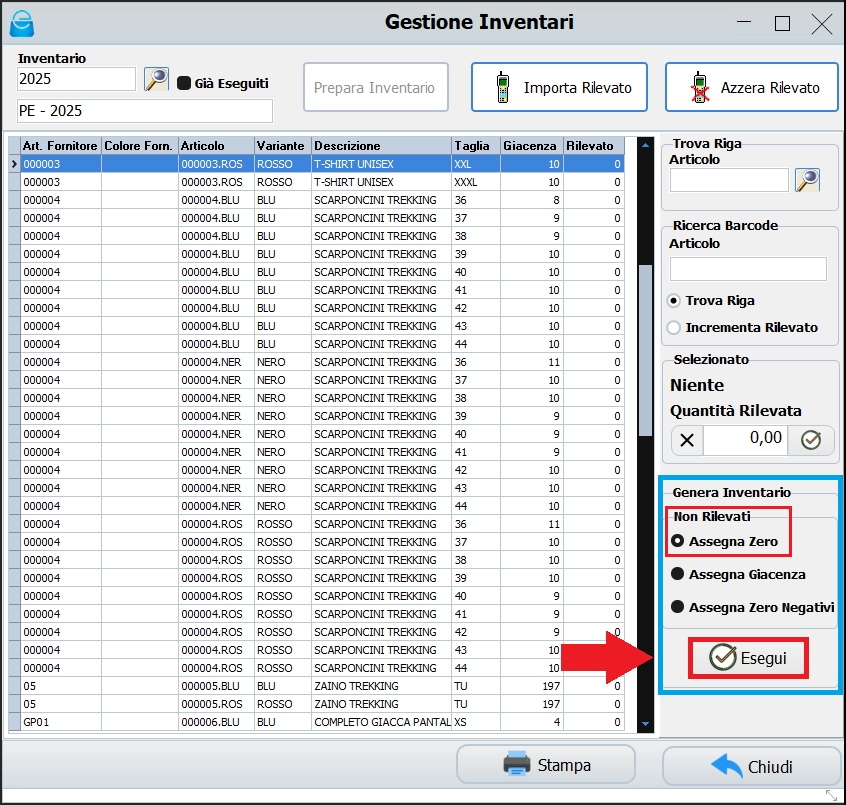This screenshot has height=805, width=846.
Task: Click the X icon beside Quantità Rilevata
Action: 686,440
